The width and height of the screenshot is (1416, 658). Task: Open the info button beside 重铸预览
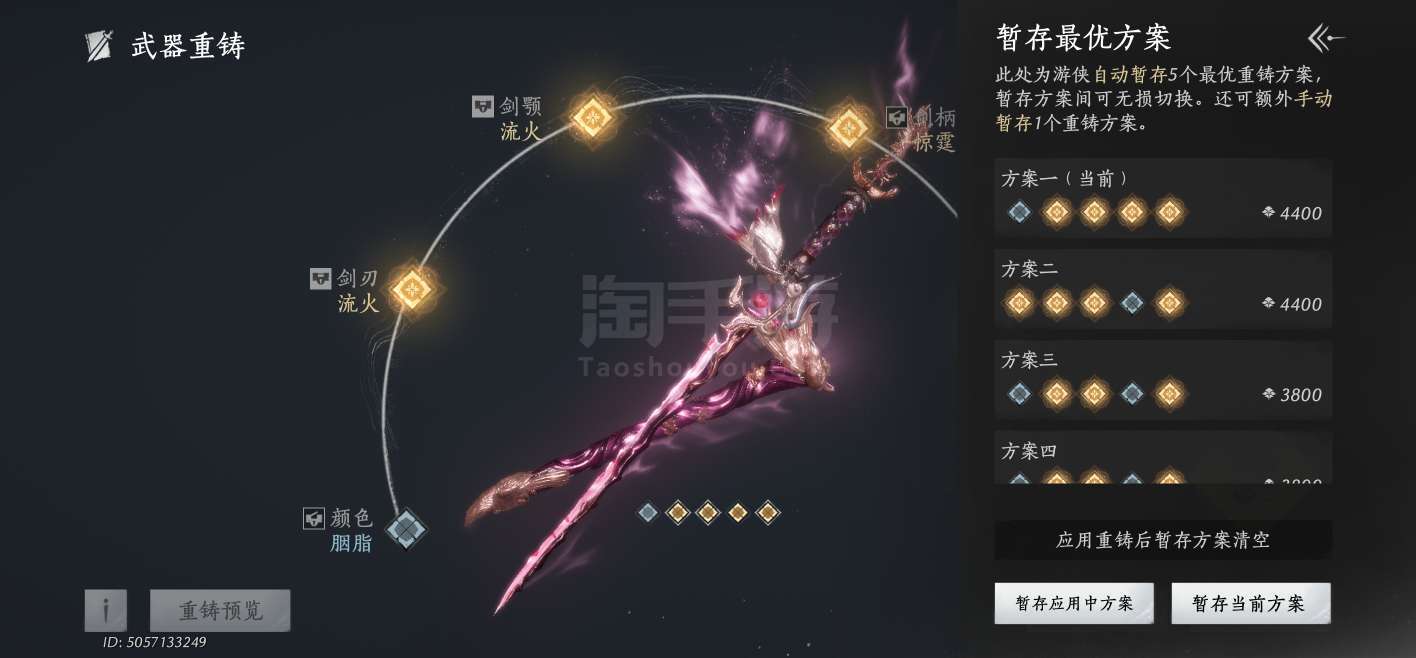coord(106,610)
